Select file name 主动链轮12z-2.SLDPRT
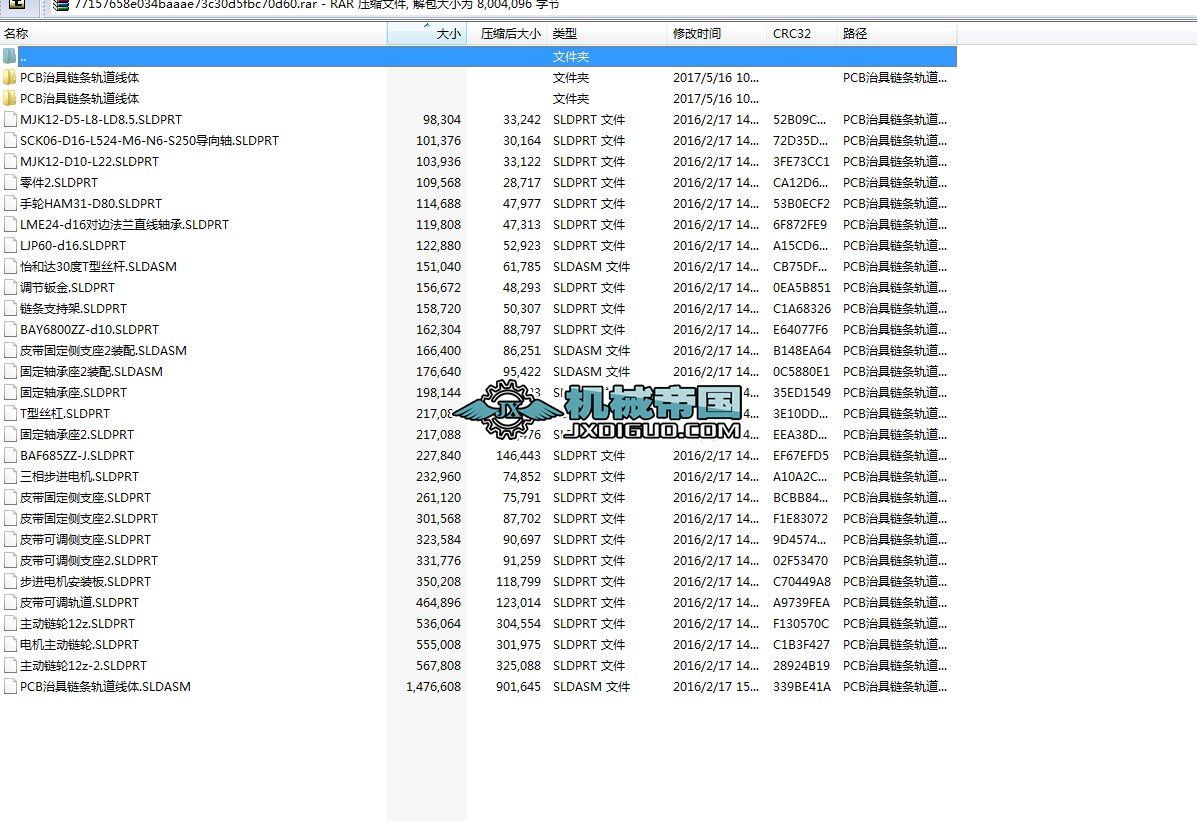1197x821 pixels. pyautogui.click(x=83, y=665)
